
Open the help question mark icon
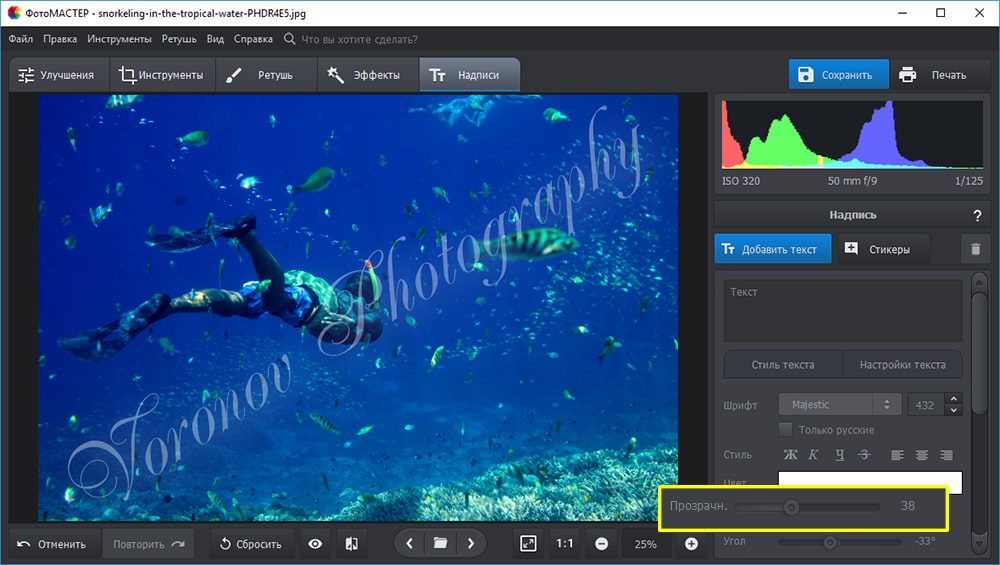977,215
